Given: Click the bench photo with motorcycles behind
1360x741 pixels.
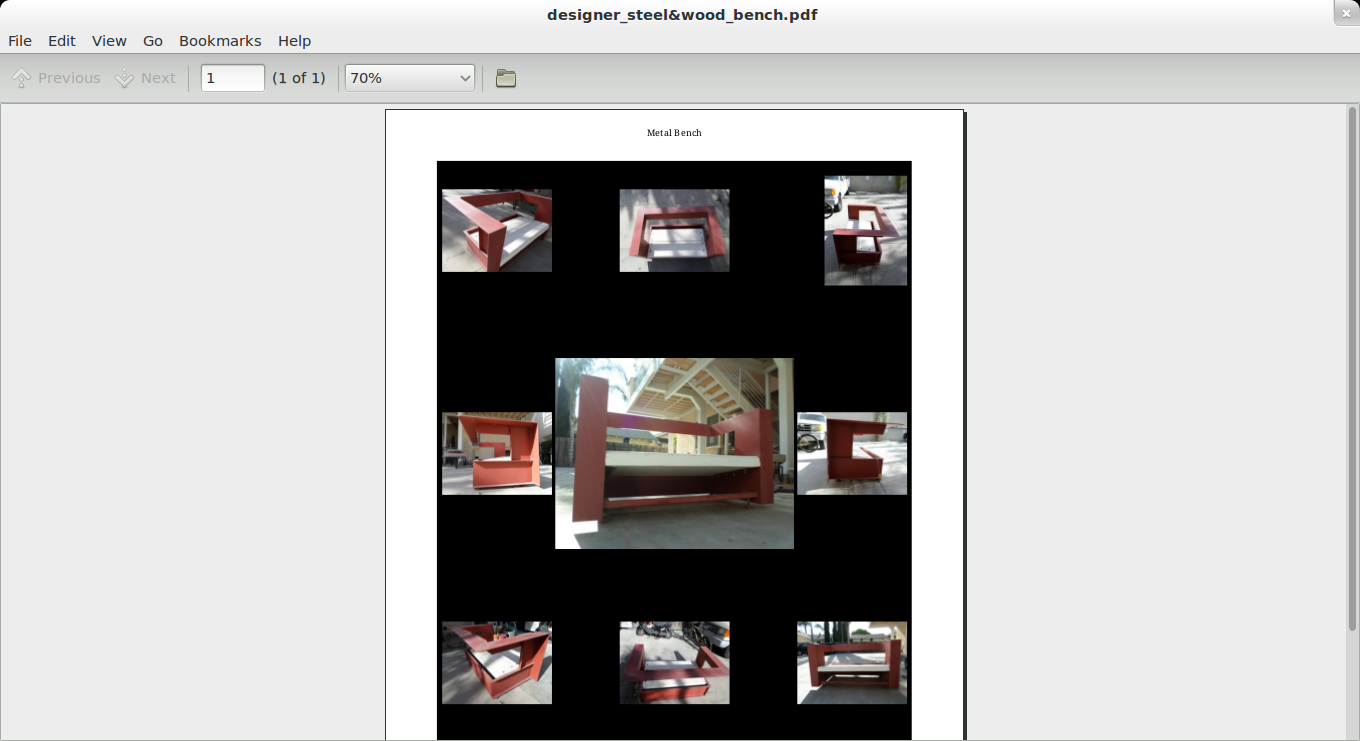Looking at the screenshot, I should (x=674, y=663).
